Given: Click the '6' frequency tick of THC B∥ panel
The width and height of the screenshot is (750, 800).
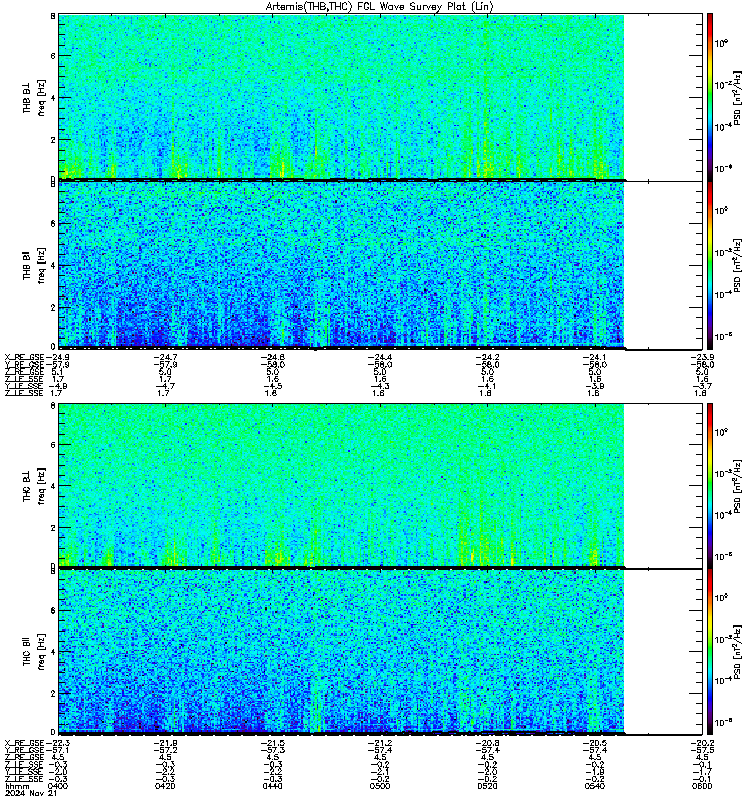Looking at the screenshot, I should tap(53, 610).
